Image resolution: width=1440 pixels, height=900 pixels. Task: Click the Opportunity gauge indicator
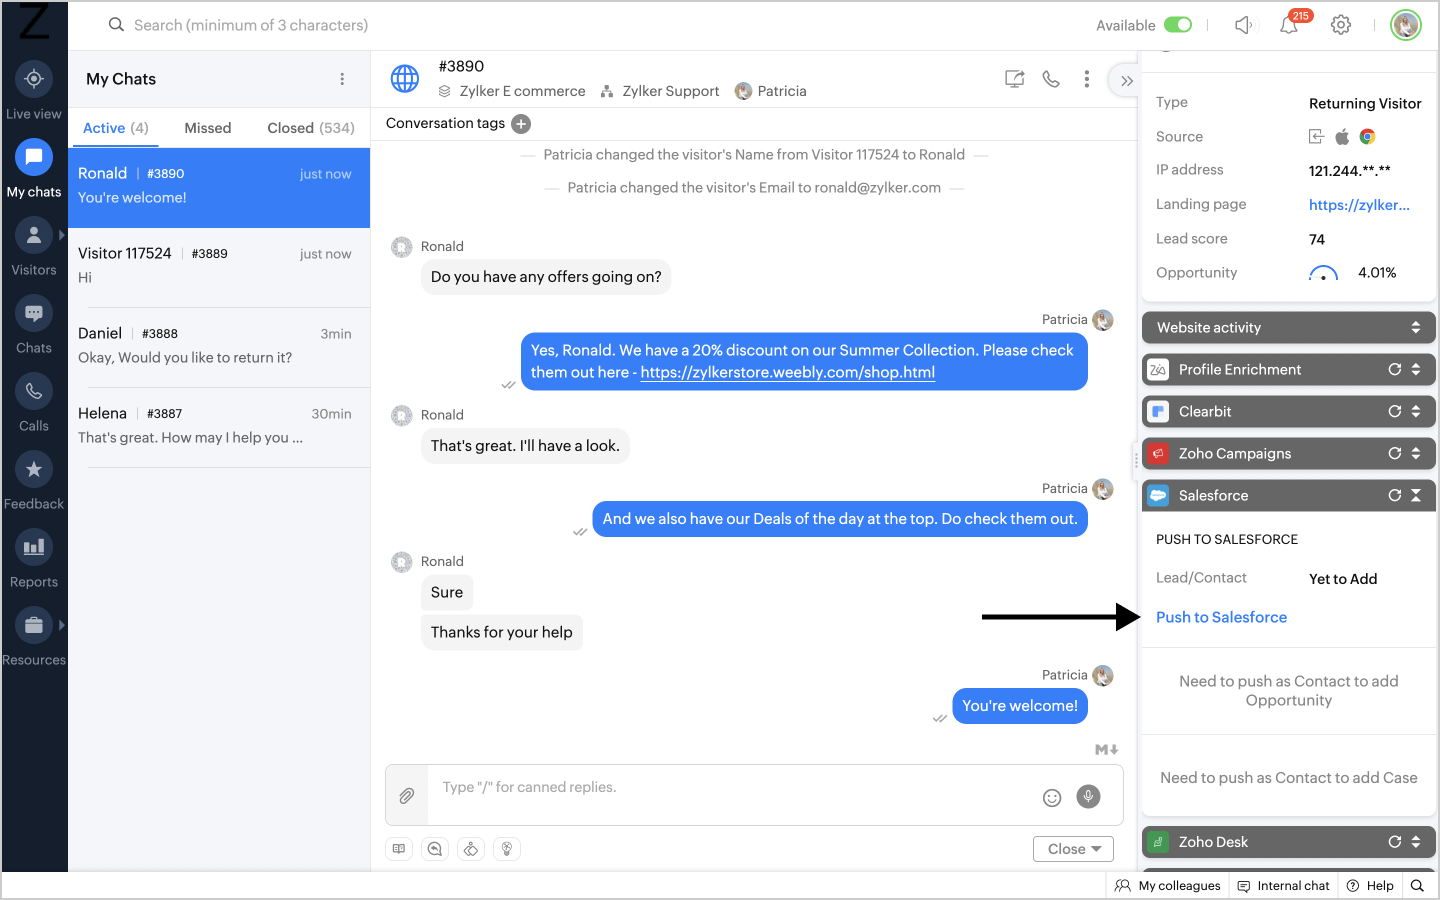coord(1323,273)
